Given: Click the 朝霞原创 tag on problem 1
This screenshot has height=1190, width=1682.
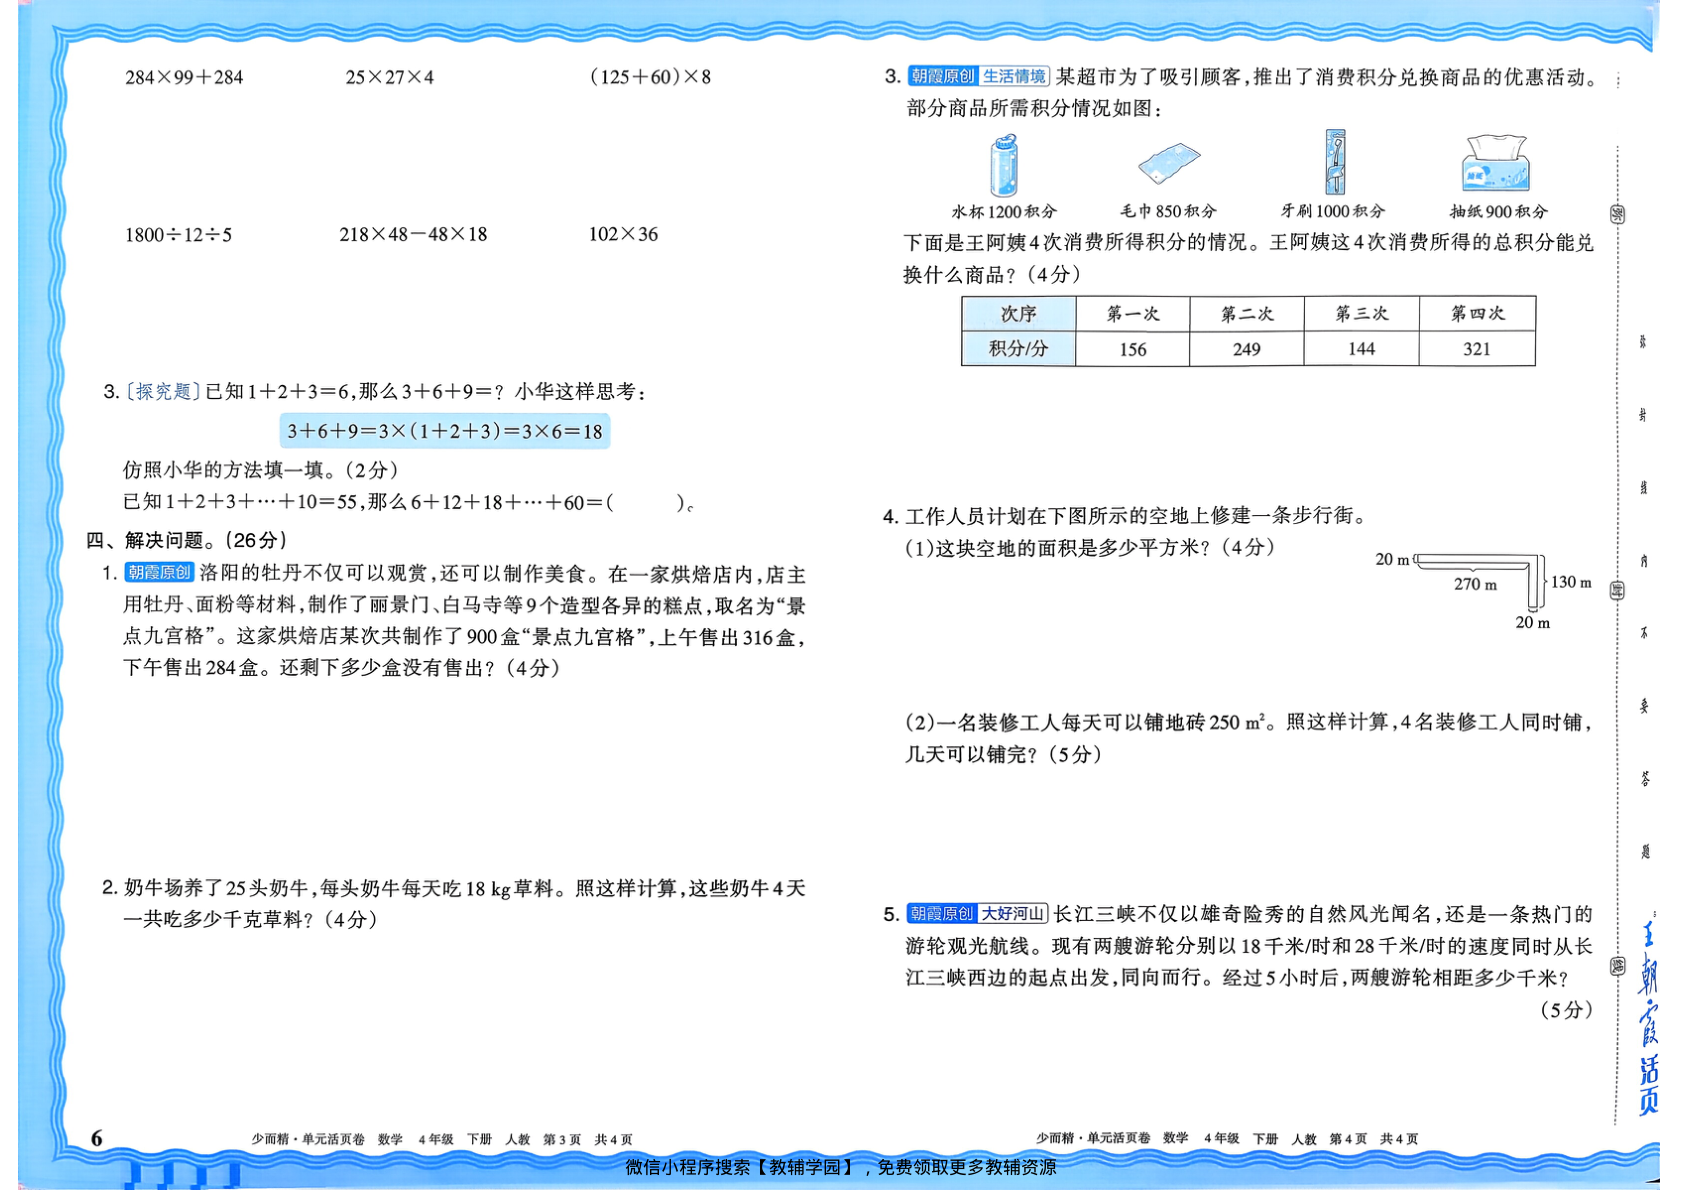Looking at the screenshot, I should pyautogui.click(x=158, y=572).
